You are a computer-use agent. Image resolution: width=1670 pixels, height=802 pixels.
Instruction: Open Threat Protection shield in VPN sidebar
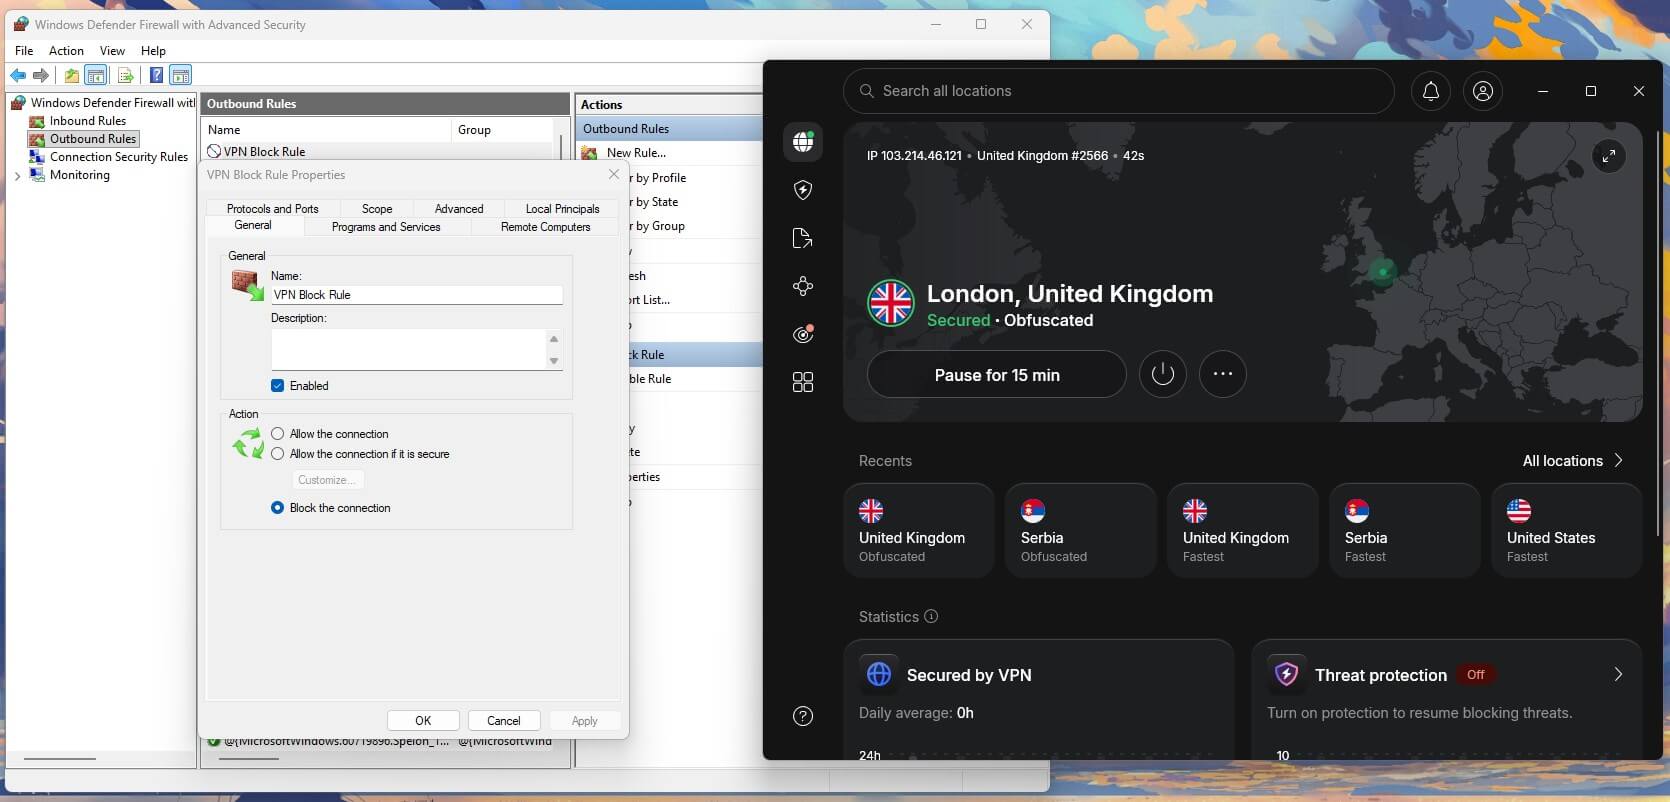tap(803, 190)
